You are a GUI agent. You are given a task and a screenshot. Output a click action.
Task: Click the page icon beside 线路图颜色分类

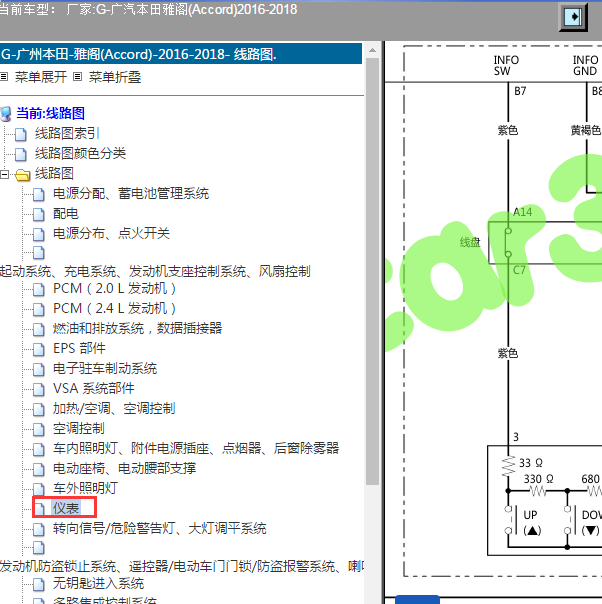pyautogui.click(x=20, y=154)
